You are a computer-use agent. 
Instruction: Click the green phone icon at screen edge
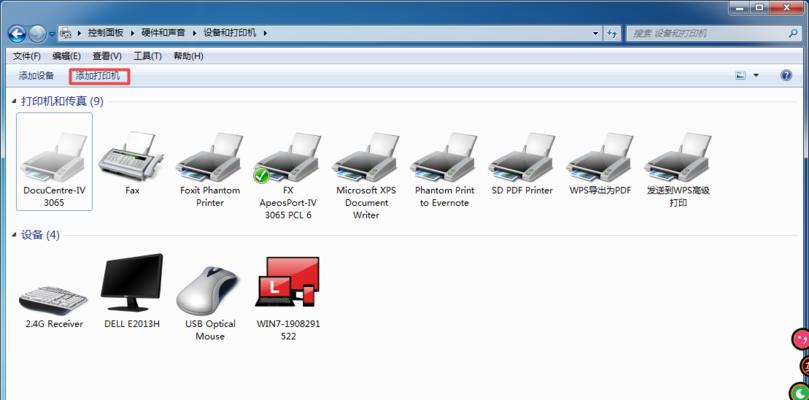point(800,392)
